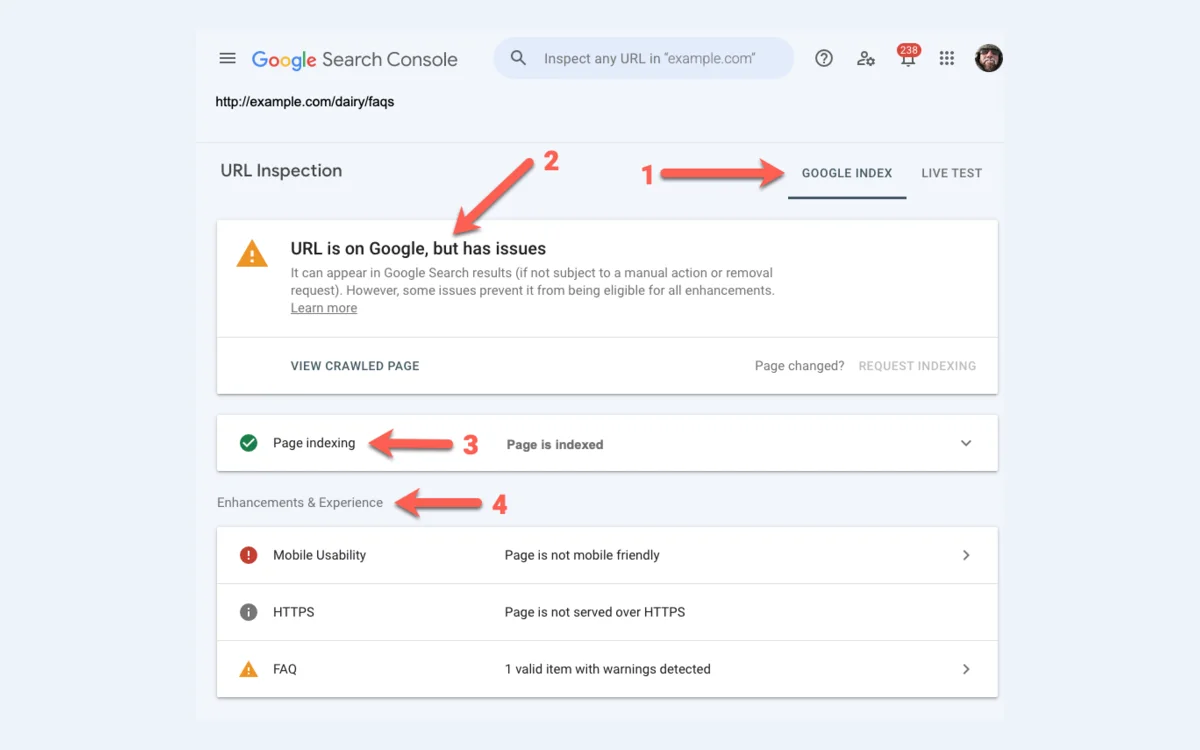Open Mobile Usability details arrow
Viewport: 1200px width, 750px height.
pos(966,555)
